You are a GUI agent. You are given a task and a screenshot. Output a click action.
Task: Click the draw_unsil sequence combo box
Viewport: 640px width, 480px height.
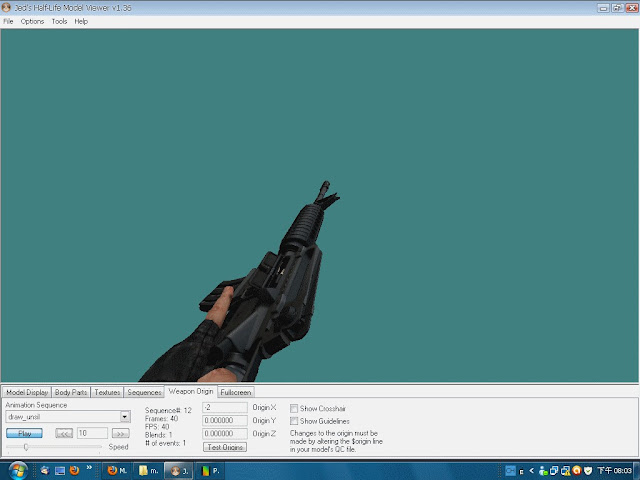(68, 417)
